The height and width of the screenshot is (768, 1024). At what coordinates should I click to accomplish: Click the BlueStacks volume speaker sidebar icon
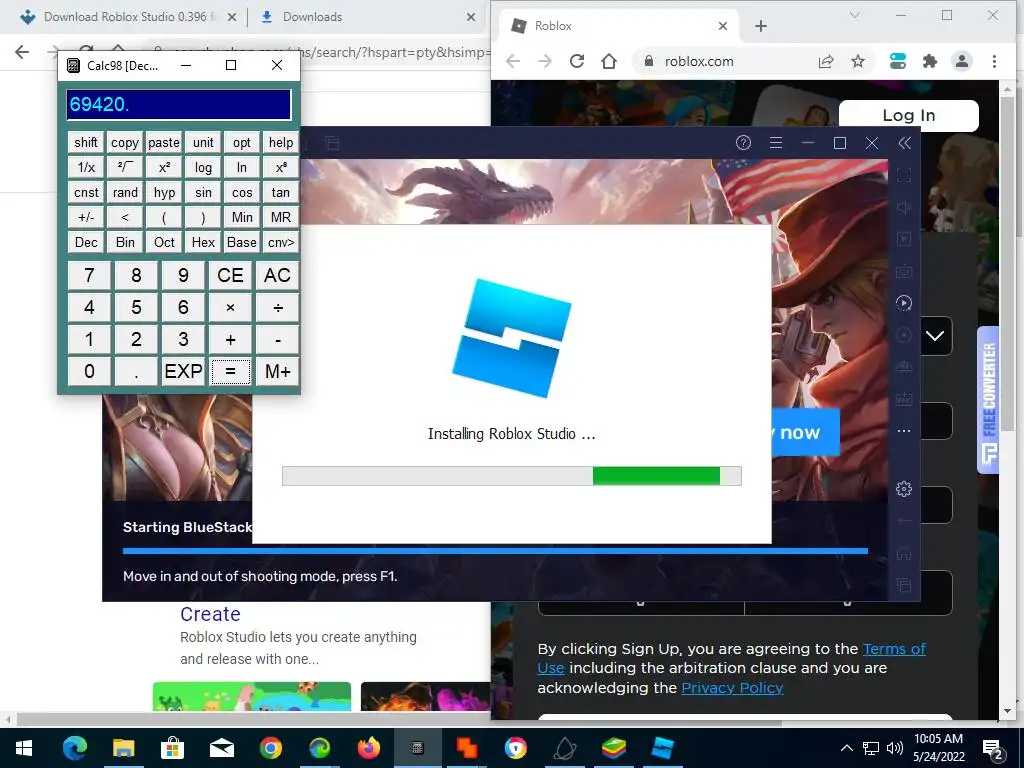904,207
